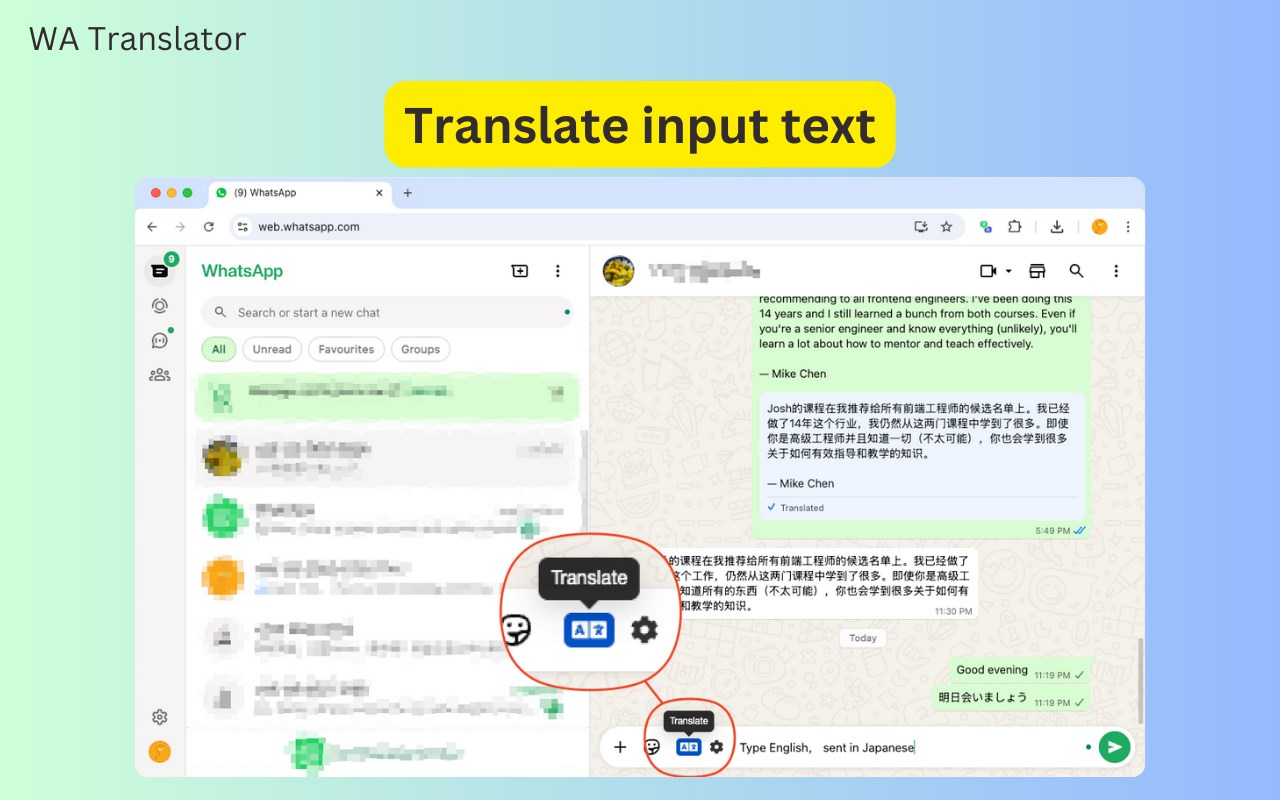Viewport: 1280px width, 800px height.
Task: Open the contact's avatar in the chat header
Action: pyautogui.click(x=619, y=271)
